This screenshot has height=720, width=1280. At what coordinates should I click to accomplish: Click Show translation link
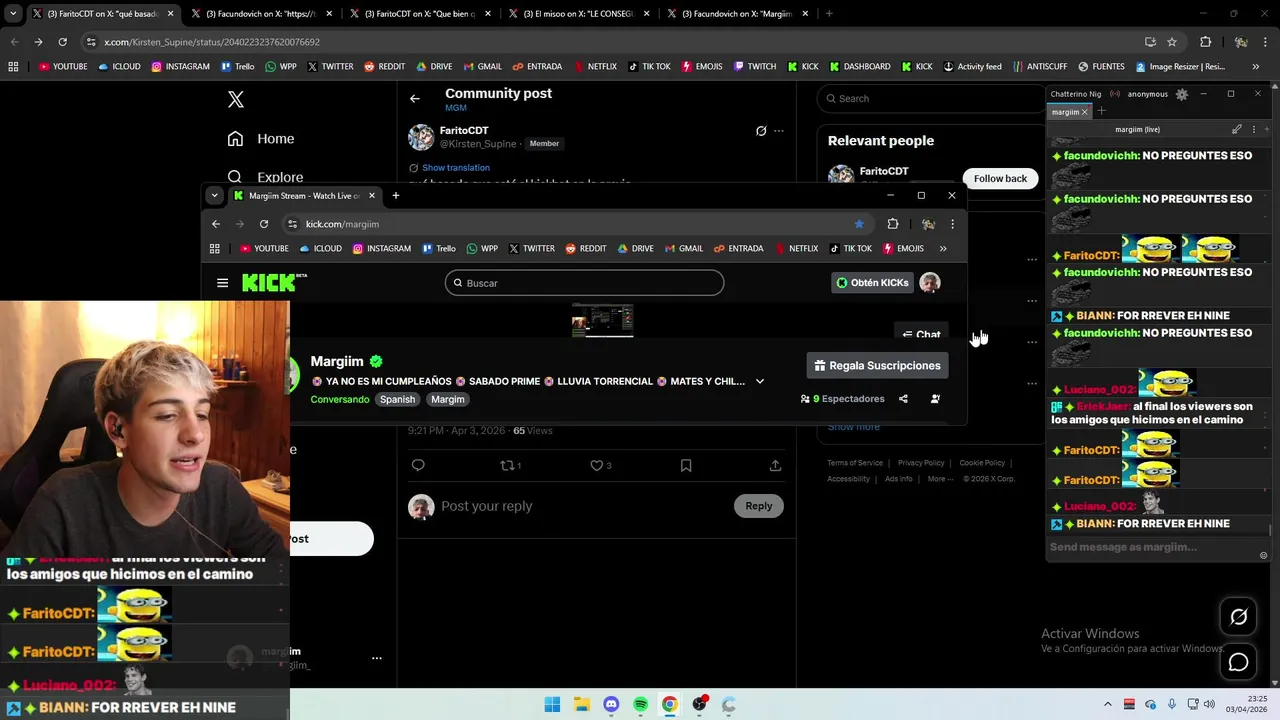(x=456, y=168)
